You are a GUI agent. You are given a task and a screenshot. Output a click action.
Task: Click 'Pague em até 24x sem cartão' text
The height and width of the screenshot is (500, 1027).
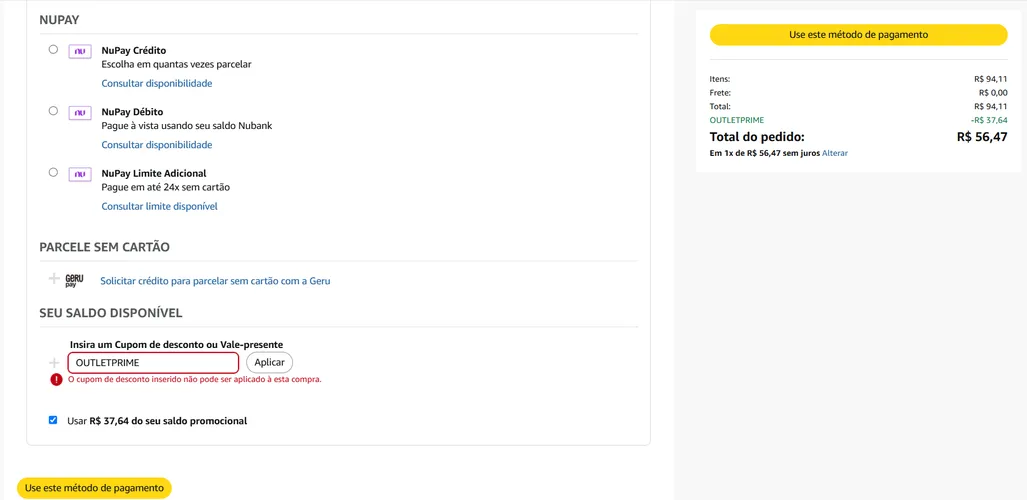[166, 187]
